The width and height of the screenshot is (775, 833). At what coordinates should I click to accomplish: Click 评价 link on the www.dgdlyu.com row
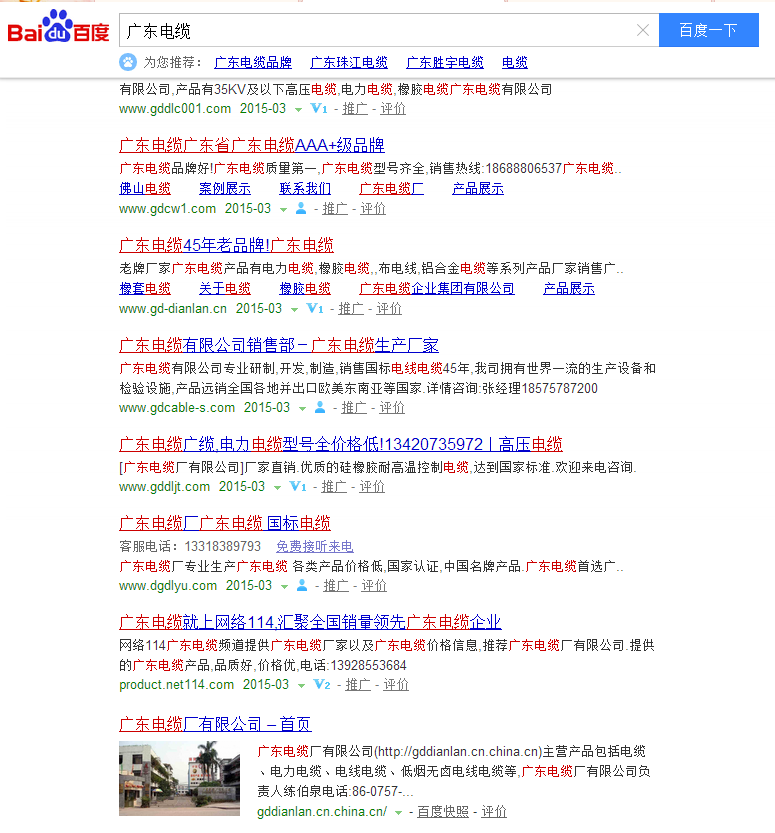coord(374,585)
